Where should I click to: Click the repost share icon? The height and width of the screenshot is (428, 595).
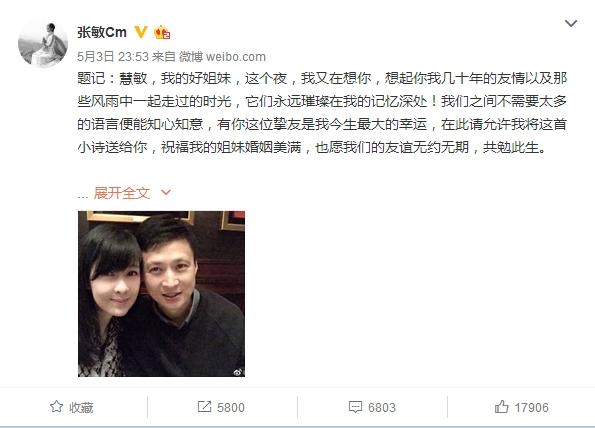coord(204,407)
